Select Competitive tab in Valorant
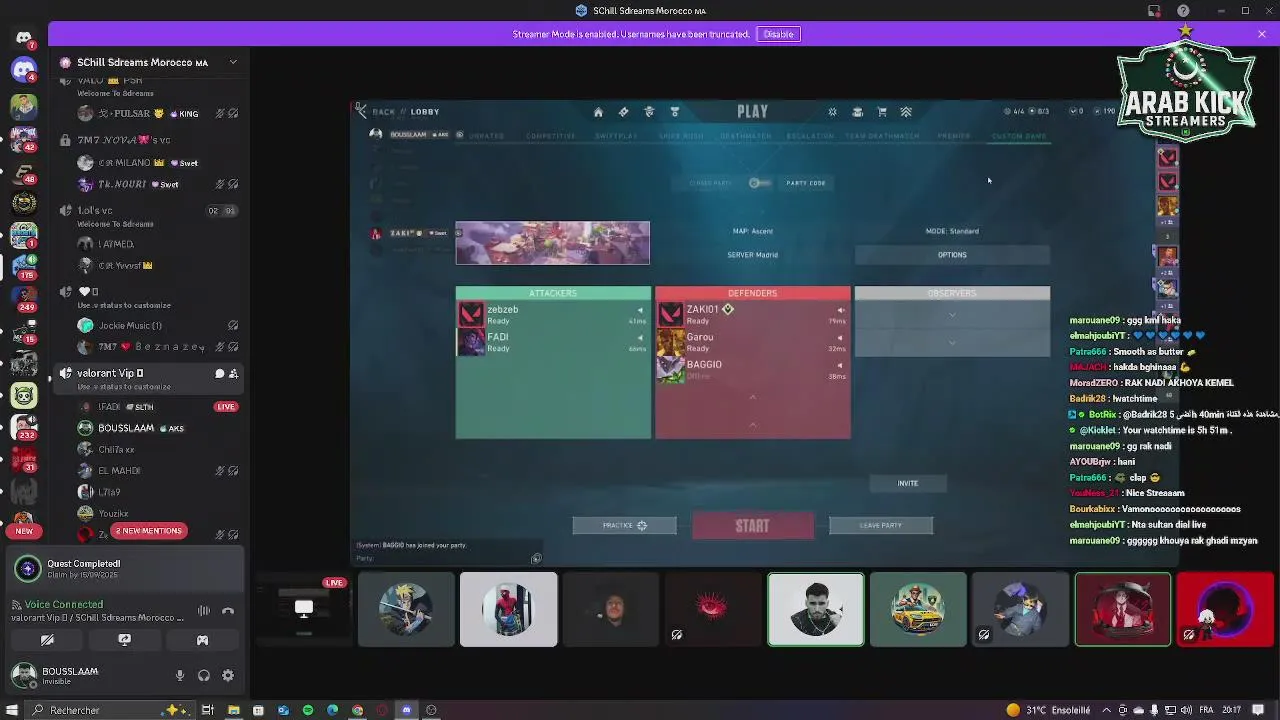The image size is (1280, 720). [551, 136]
